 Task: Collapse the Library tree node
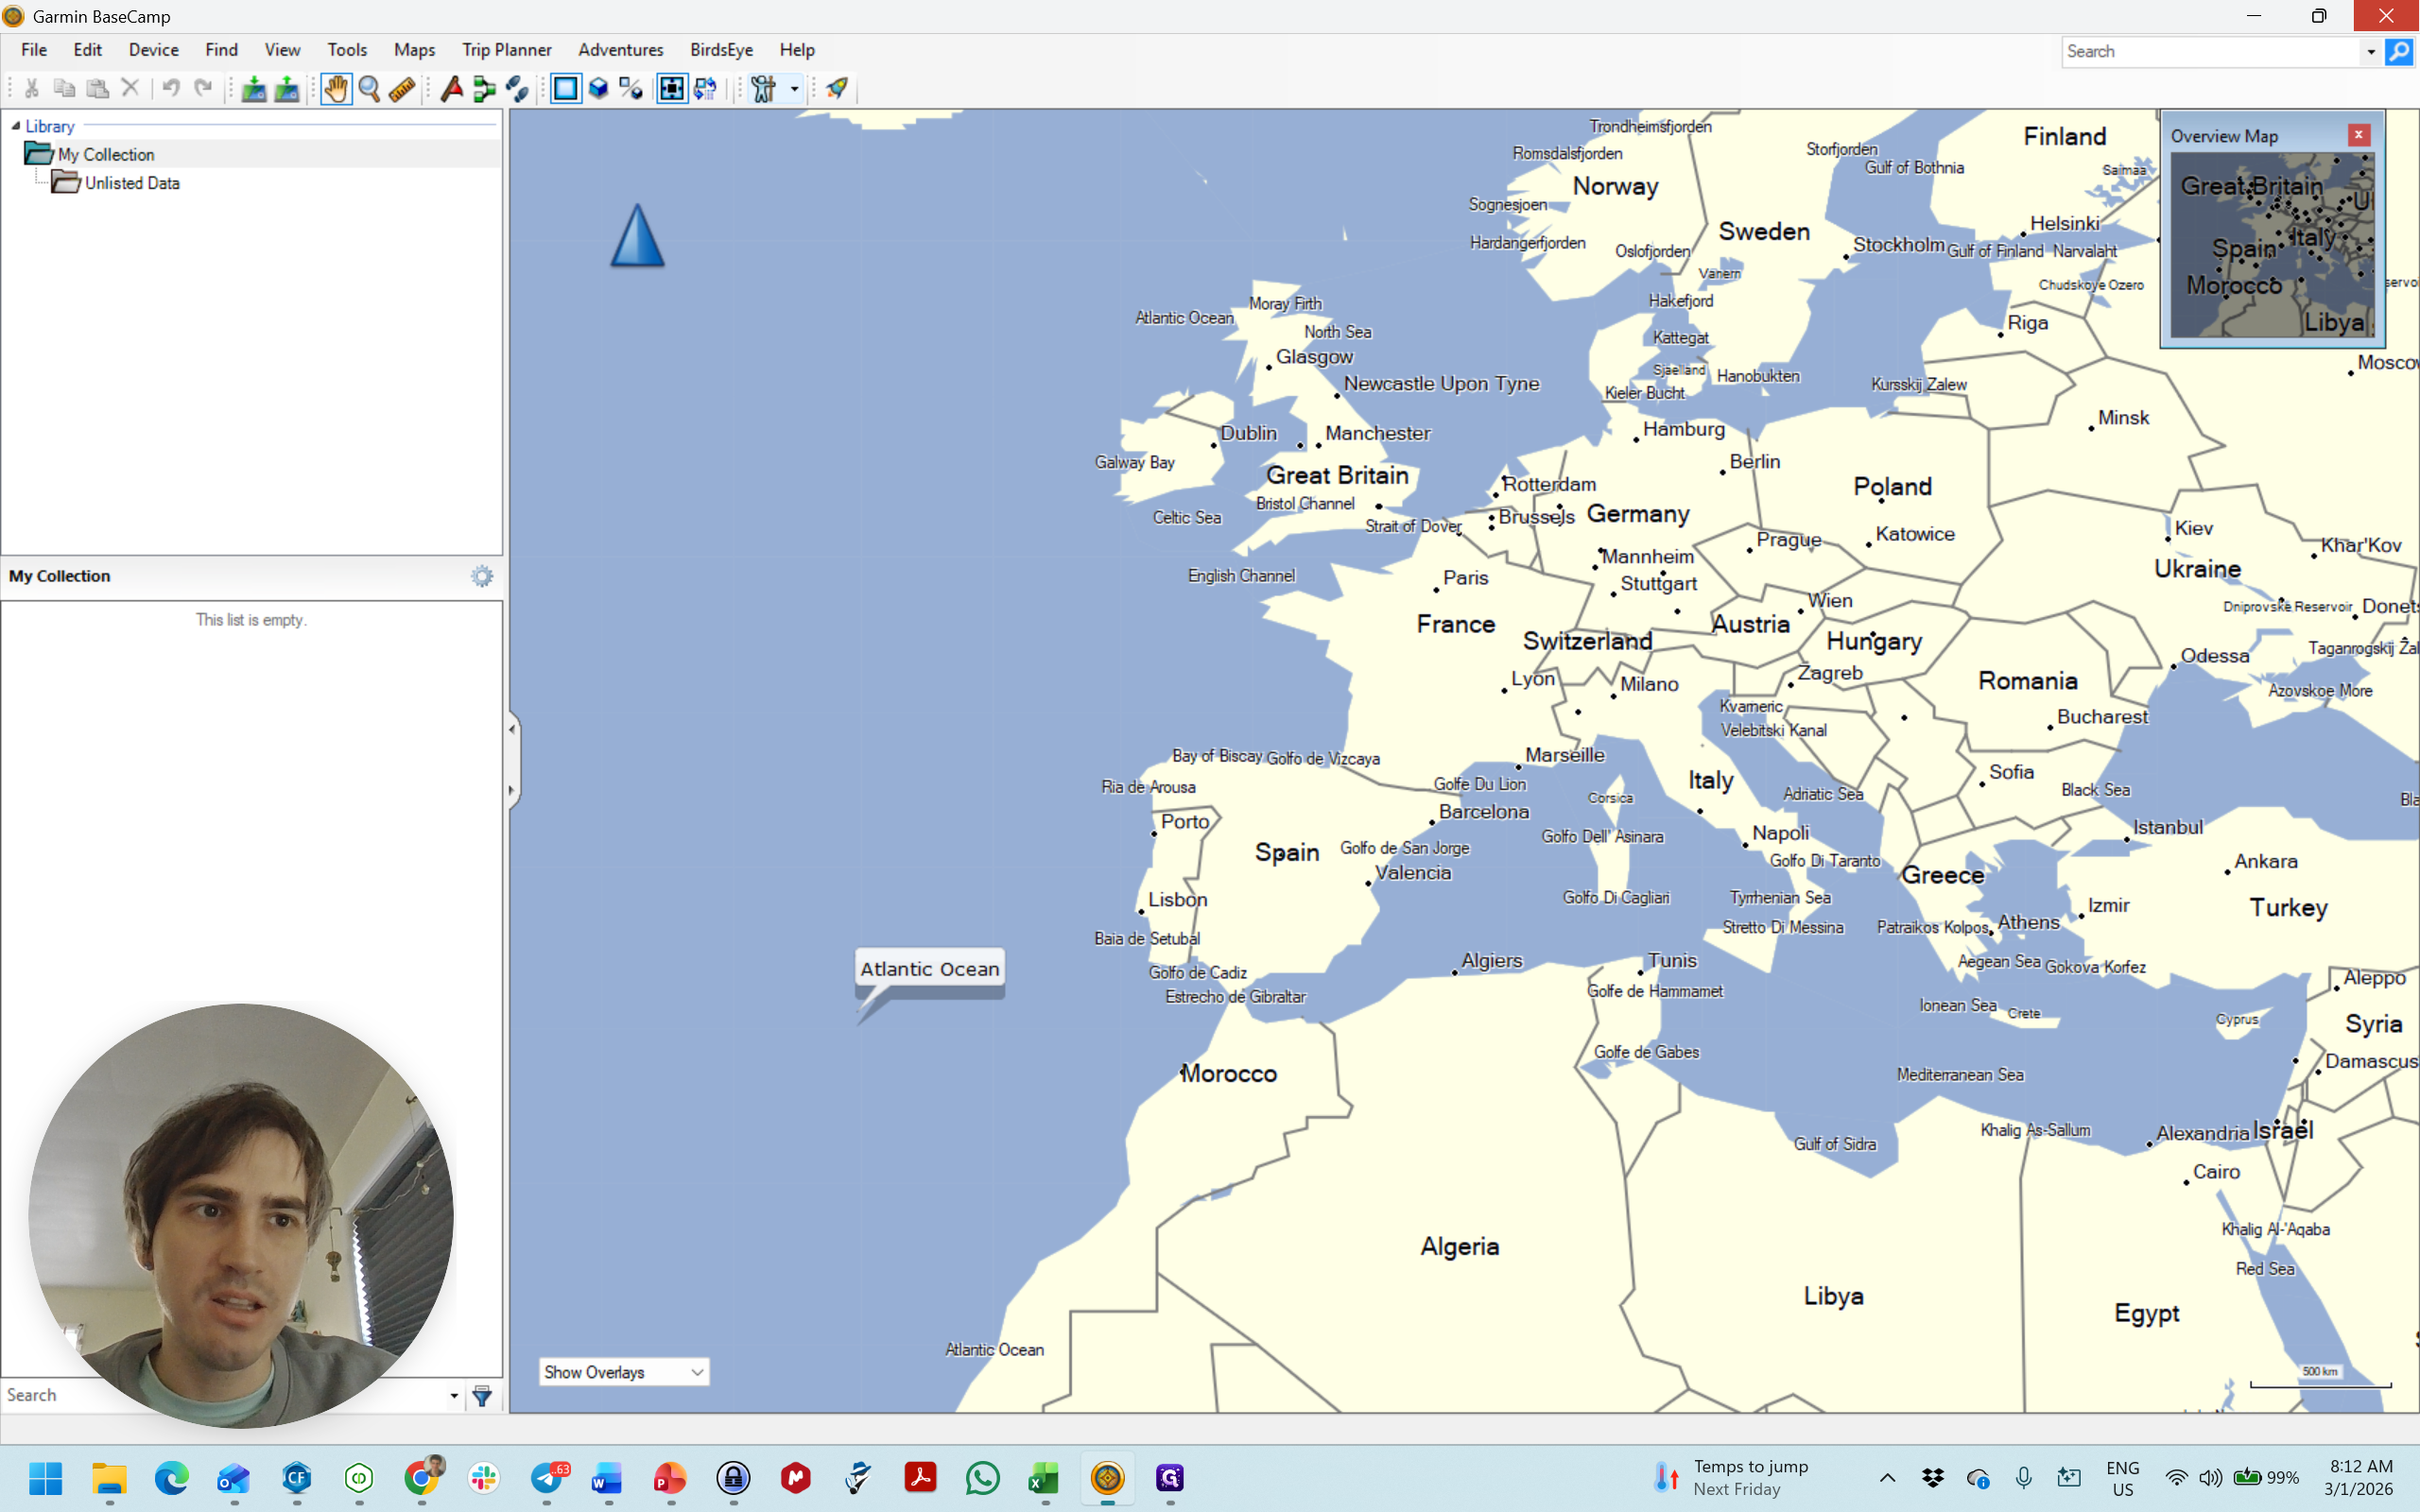pos(16,126)
